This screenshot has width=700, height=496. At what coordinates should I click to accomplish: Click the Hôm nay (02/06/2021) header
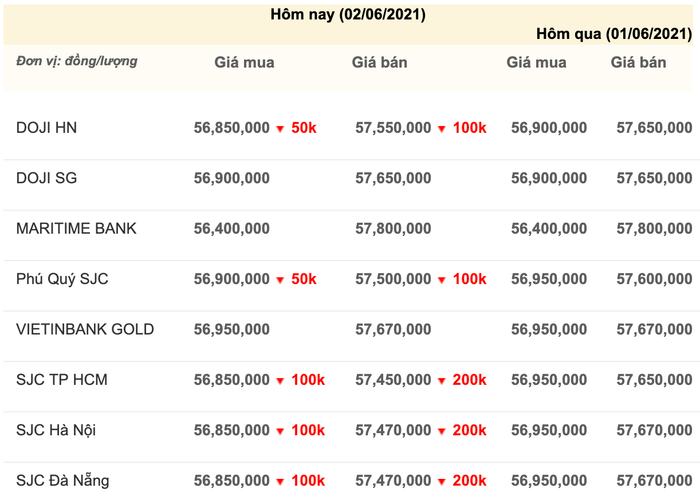348,15
